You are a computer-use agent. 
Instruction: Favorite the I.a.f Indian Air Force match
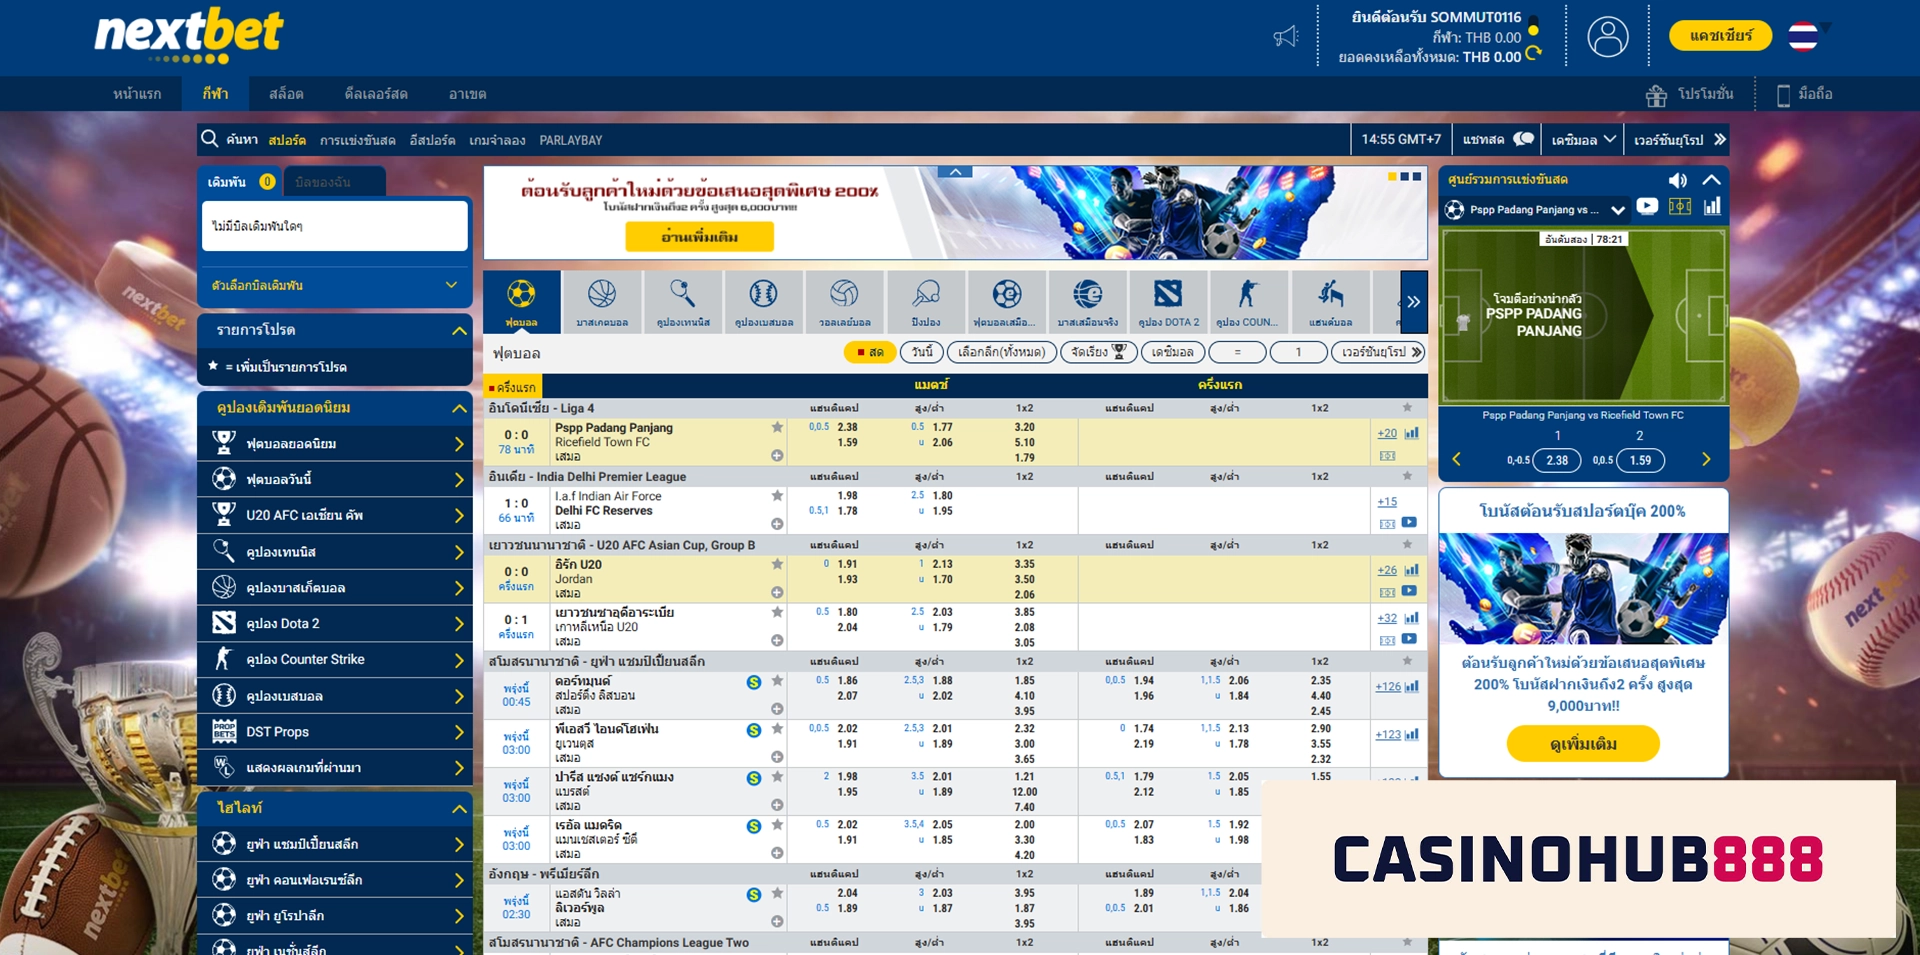pyautogui.click(x=777, y=496)
